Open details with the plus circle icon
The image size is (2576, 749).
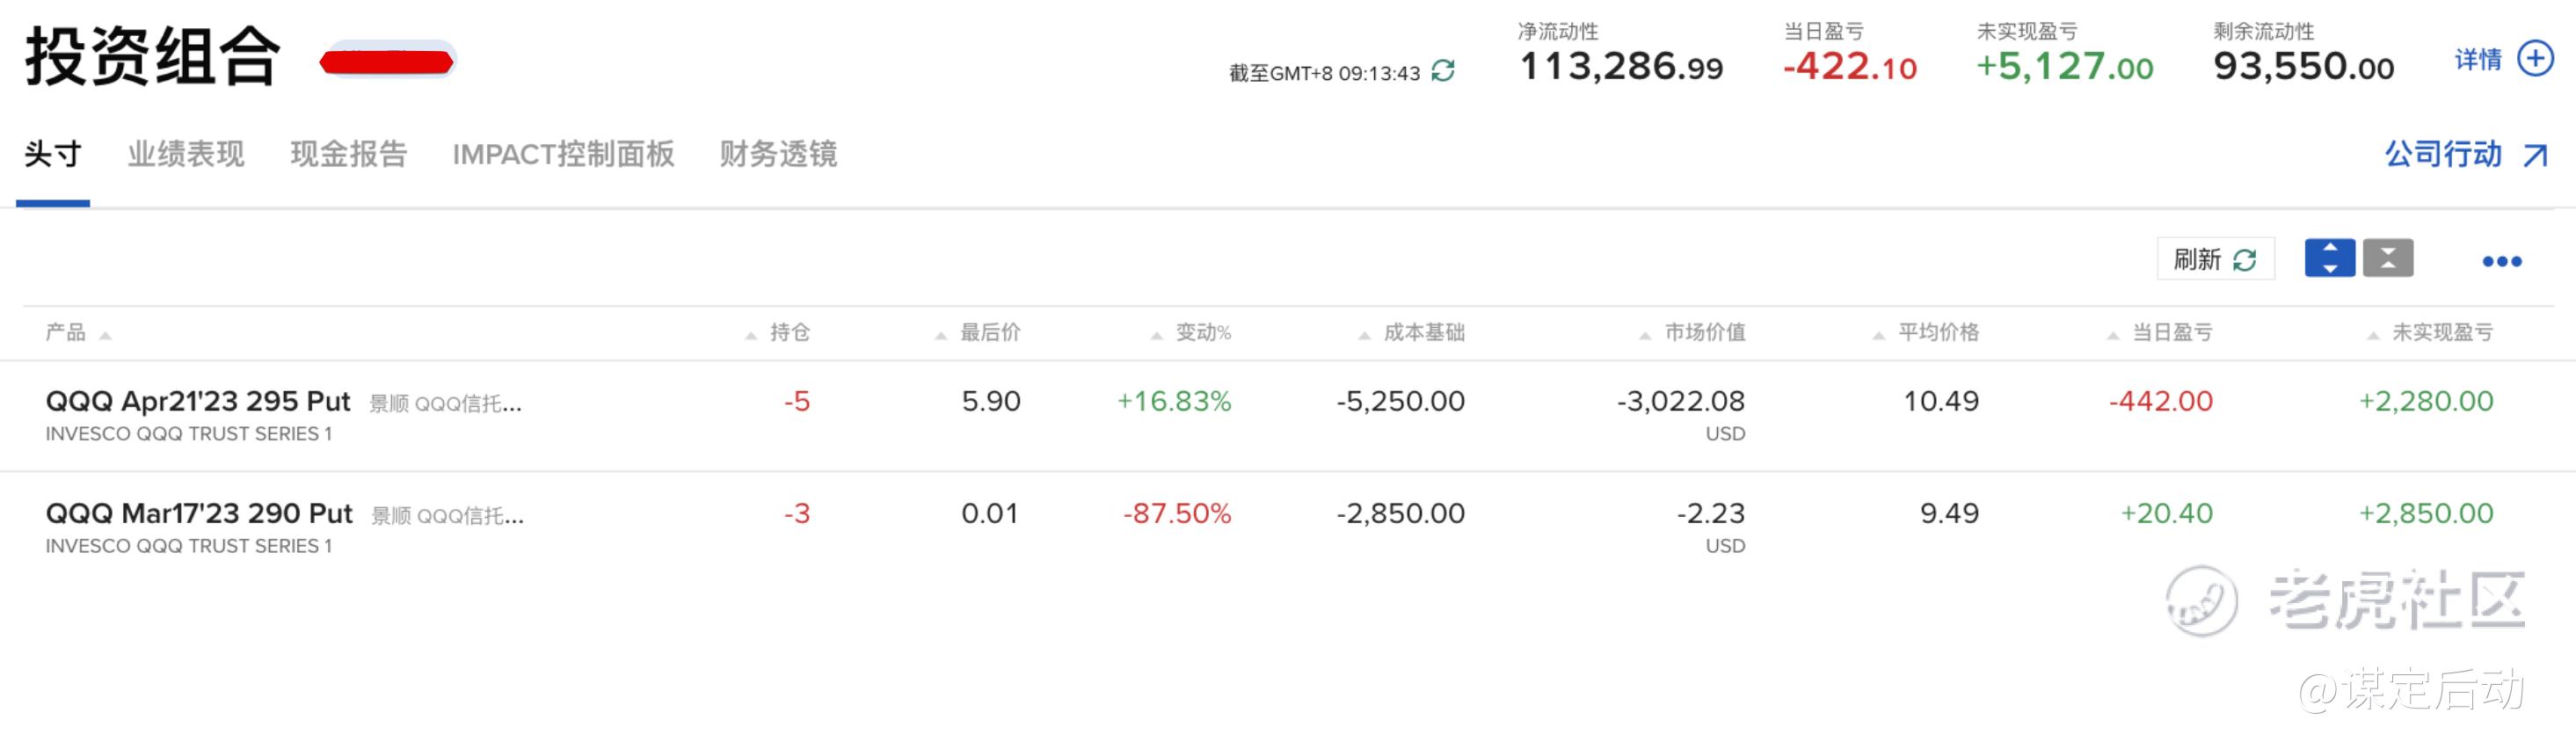[2535, 59]
